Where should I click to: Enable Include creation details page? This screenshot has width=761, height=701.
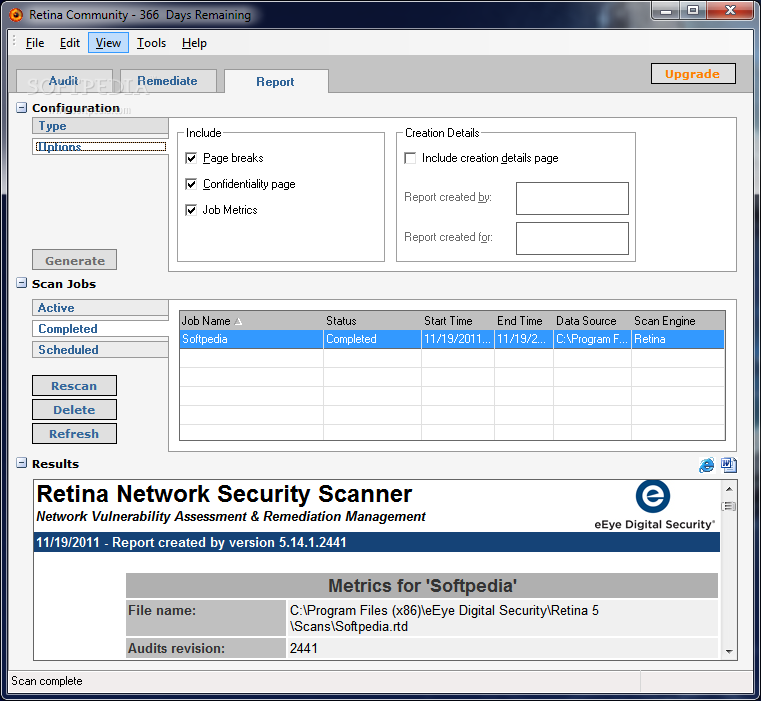pyautogui.click(x=410, y=158)
